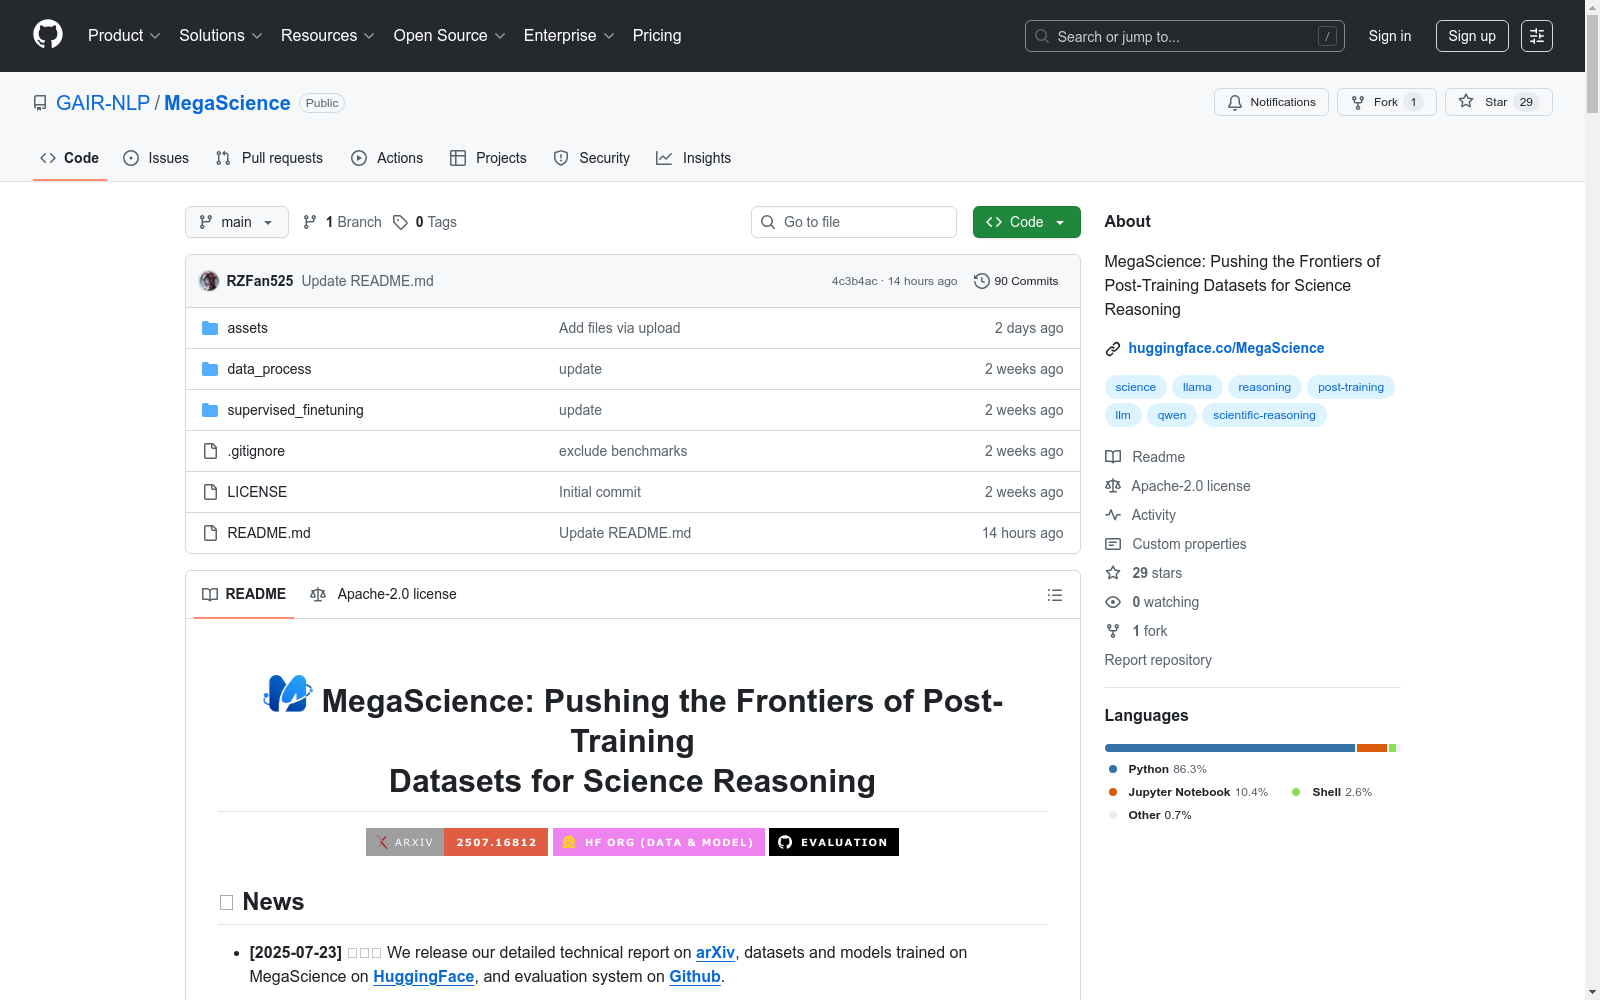1600x1000 pixels.
Task: Open the Pricing page link
Action: point(657,36)
